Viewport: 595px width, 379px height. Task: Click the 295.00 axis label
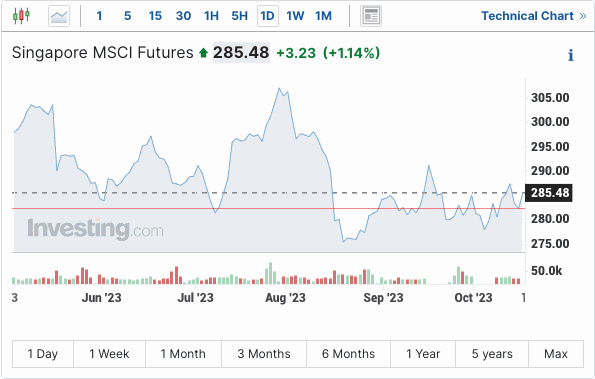(x=550, y=146)
